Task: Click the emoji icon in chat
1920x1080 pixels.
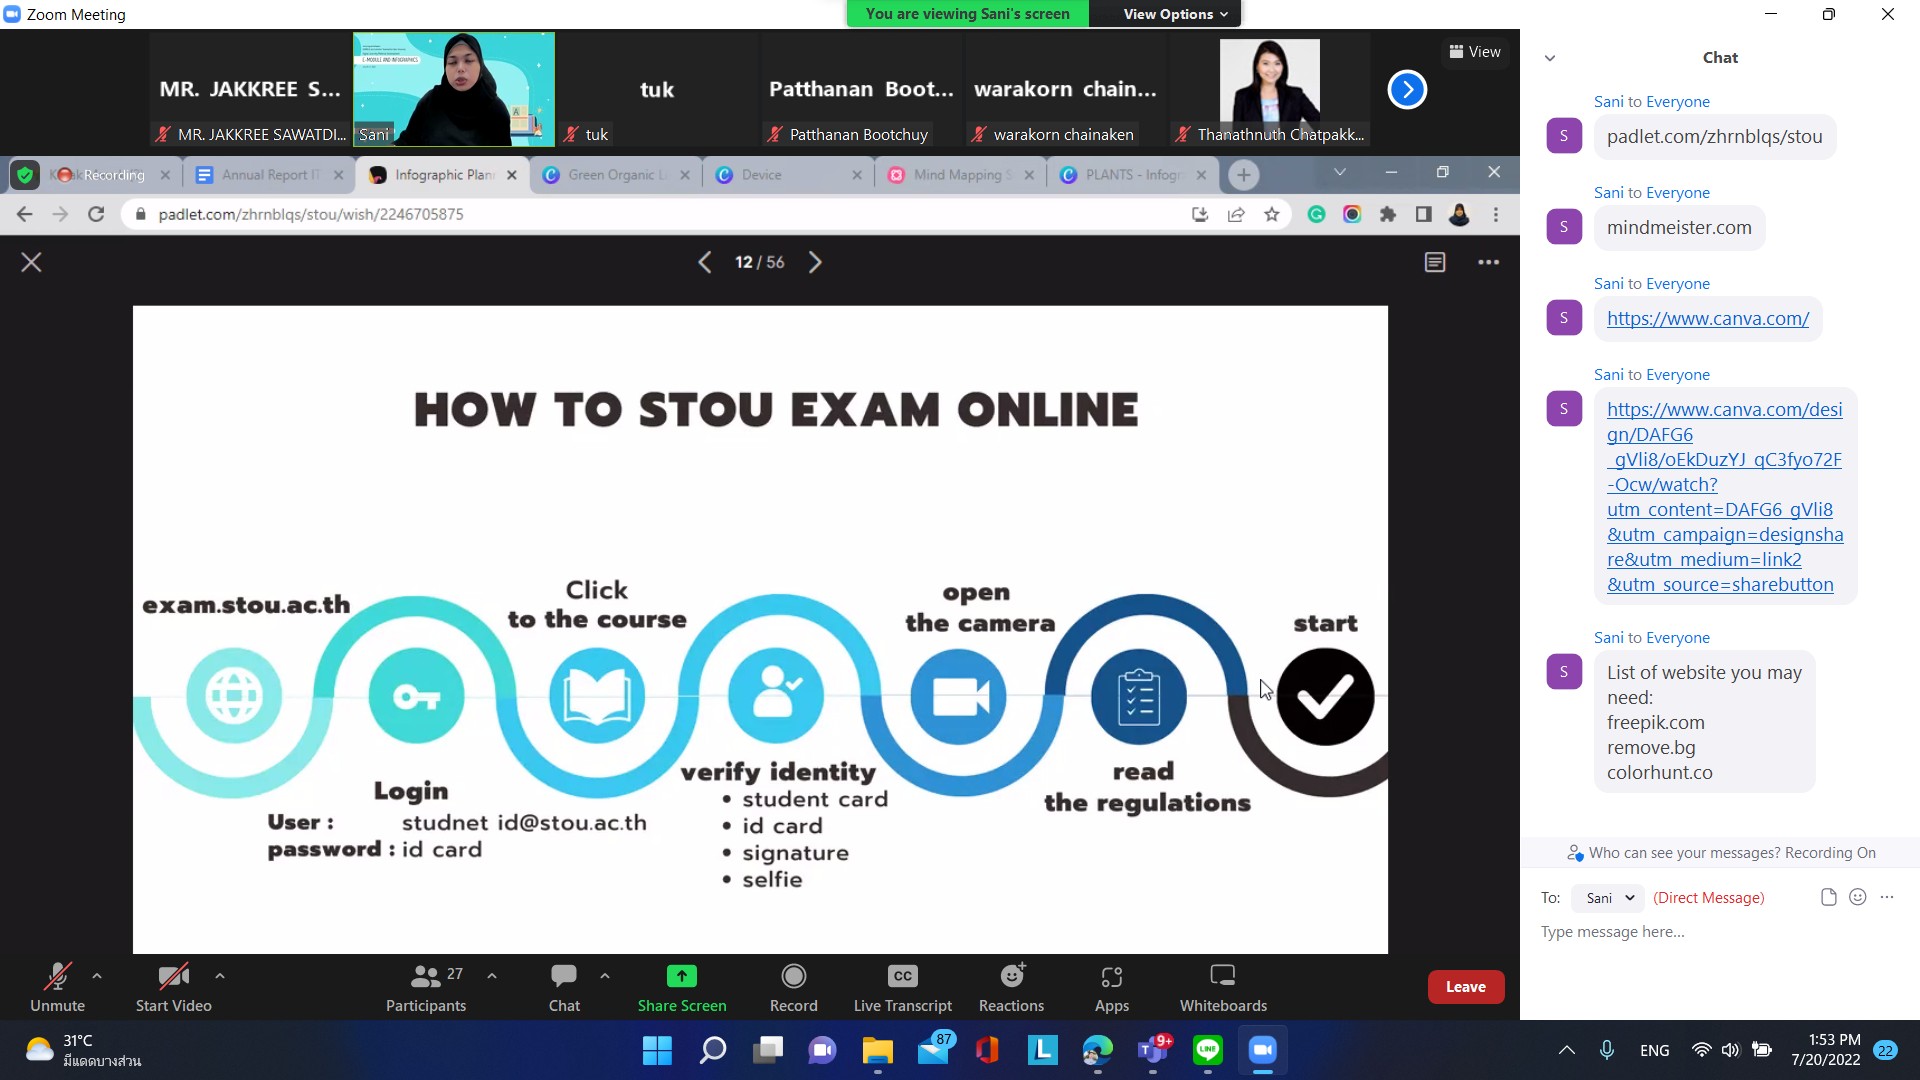Action: coord(1857,897)
